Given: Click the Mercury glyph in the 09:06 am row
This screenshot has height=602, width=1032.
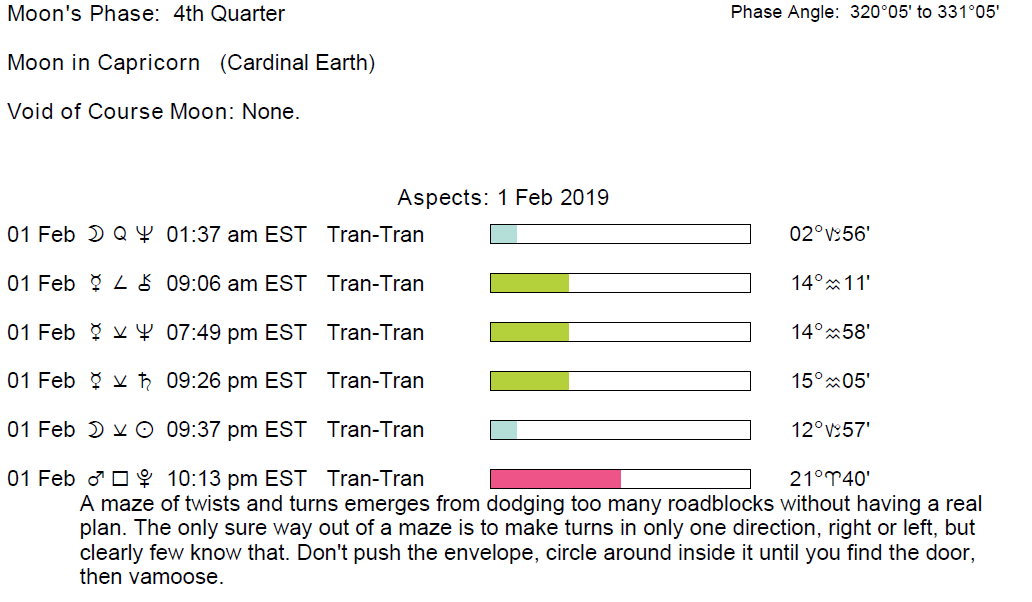Looking at the screenshot, I should pyautogui.click(x=97, y=284).
